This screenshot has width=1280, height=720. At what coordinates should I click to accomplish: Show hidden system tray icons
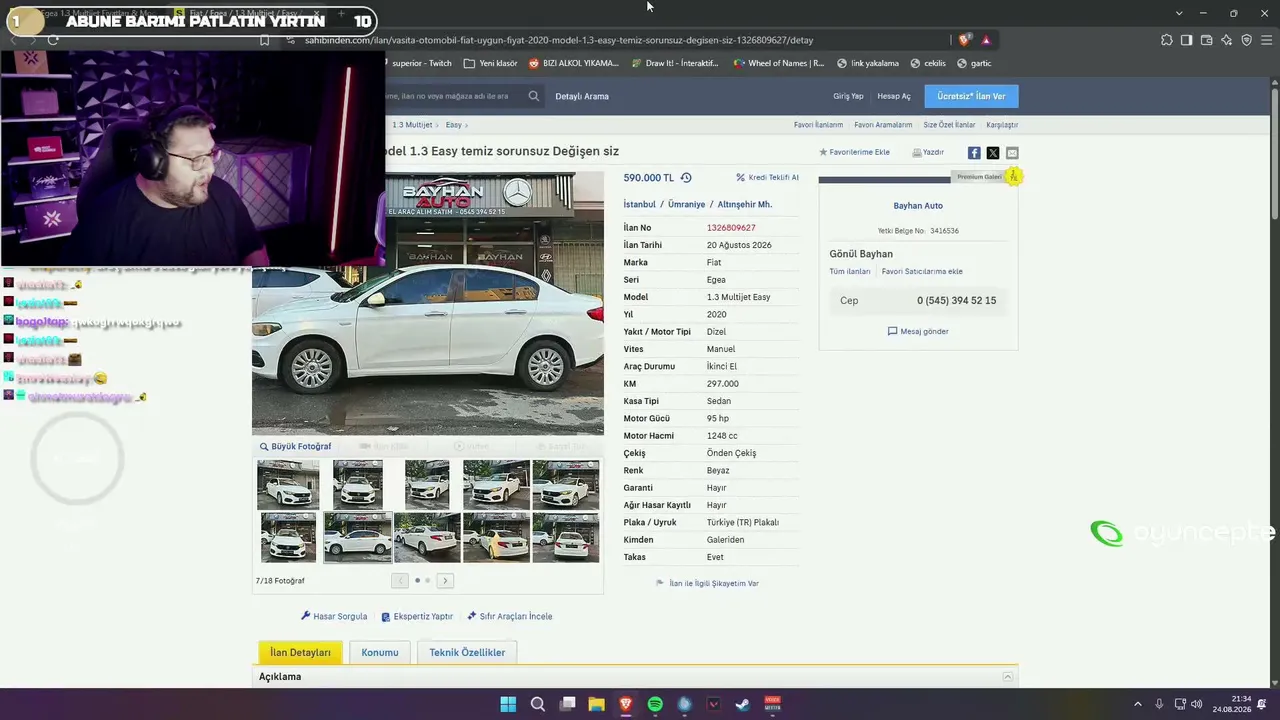point(1137,704)
